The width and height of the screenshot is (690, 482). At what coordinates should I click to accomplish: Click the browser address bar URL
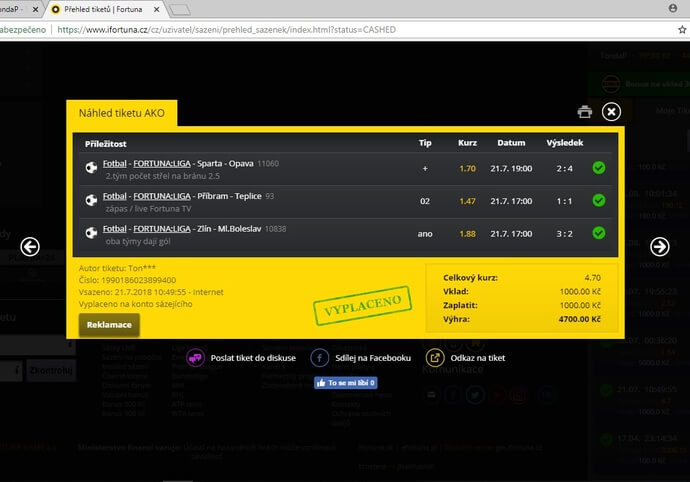click(227, 29)
